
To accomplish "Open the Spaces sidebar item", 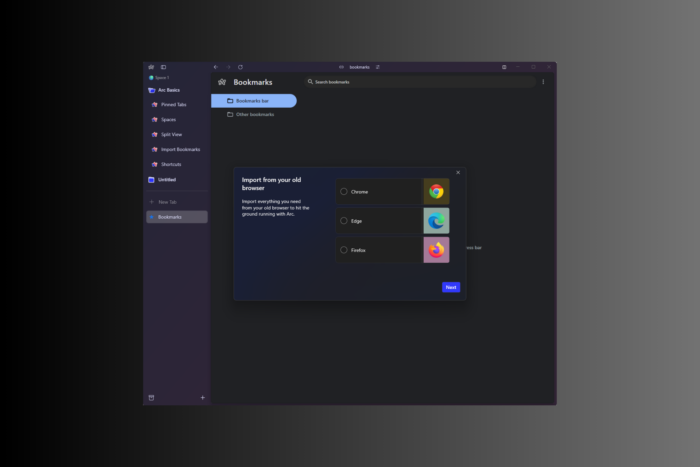I will (177, 120).
